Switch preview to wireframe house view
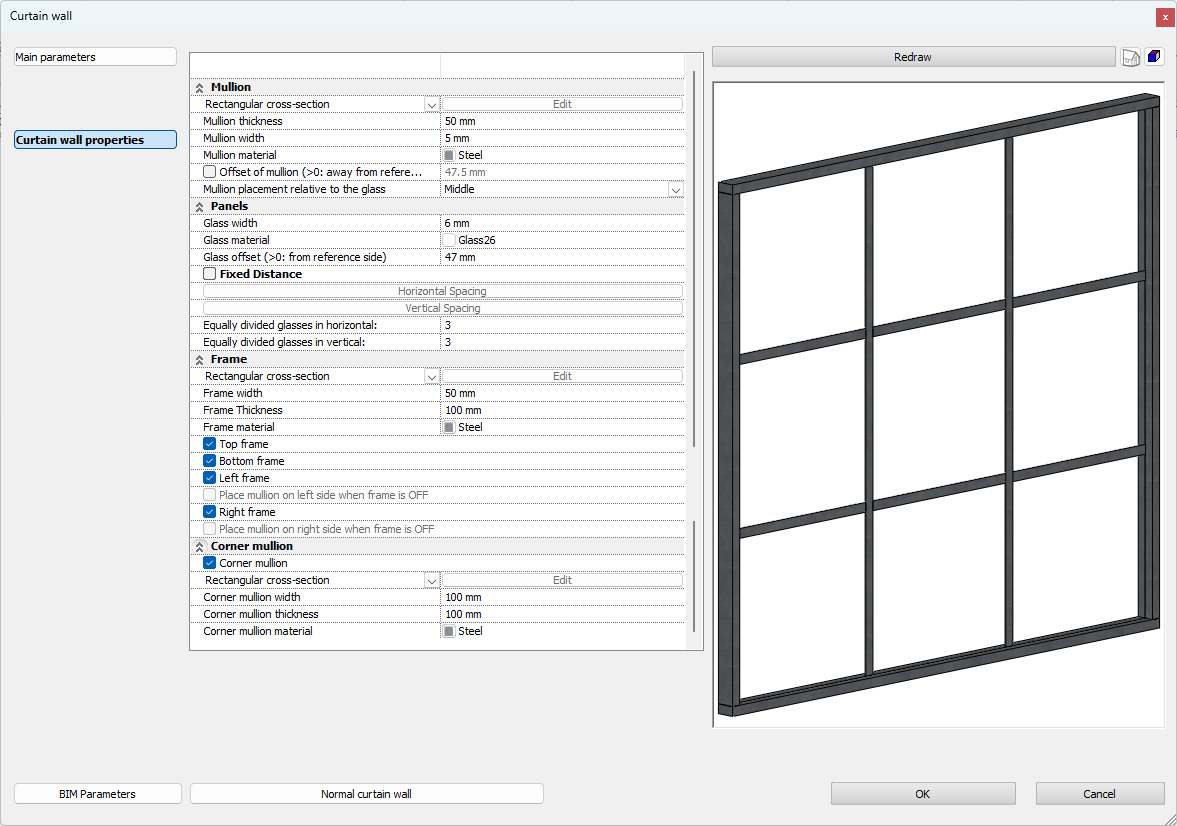Viewport: 1177px width, 826px height. [1131, 57]
